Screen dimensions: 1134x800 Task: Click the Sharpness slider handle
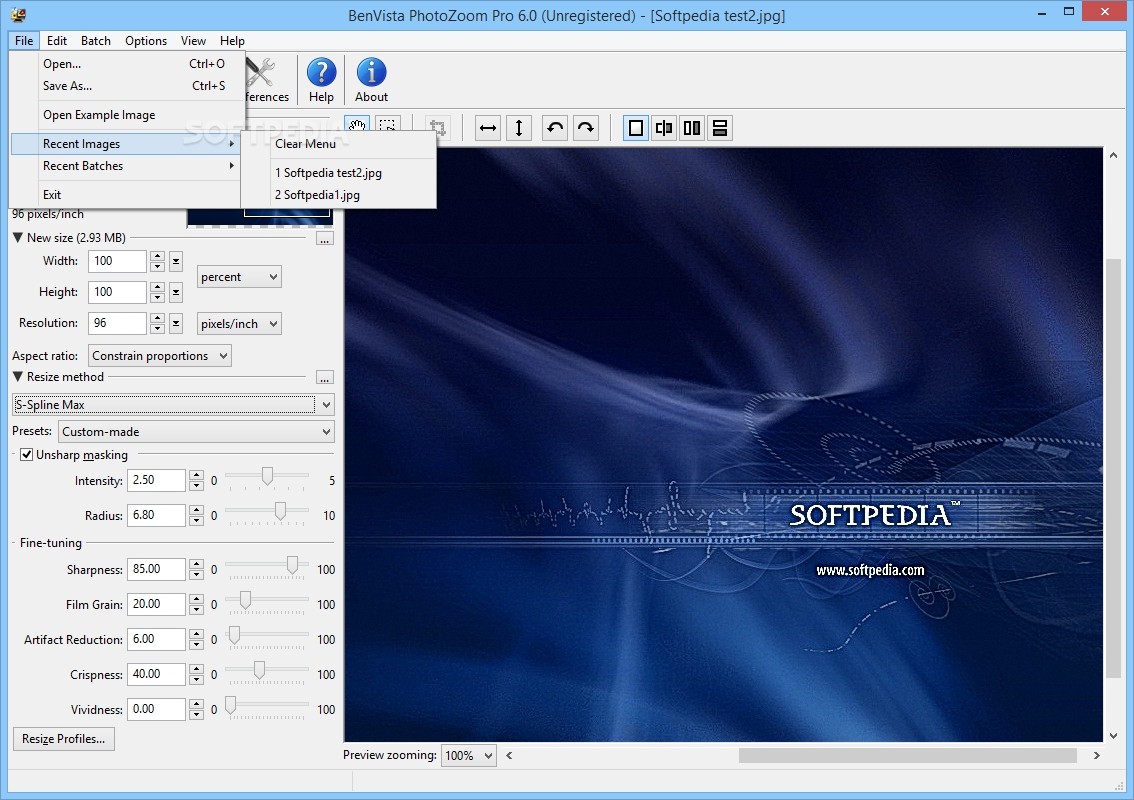coord(292,565)
